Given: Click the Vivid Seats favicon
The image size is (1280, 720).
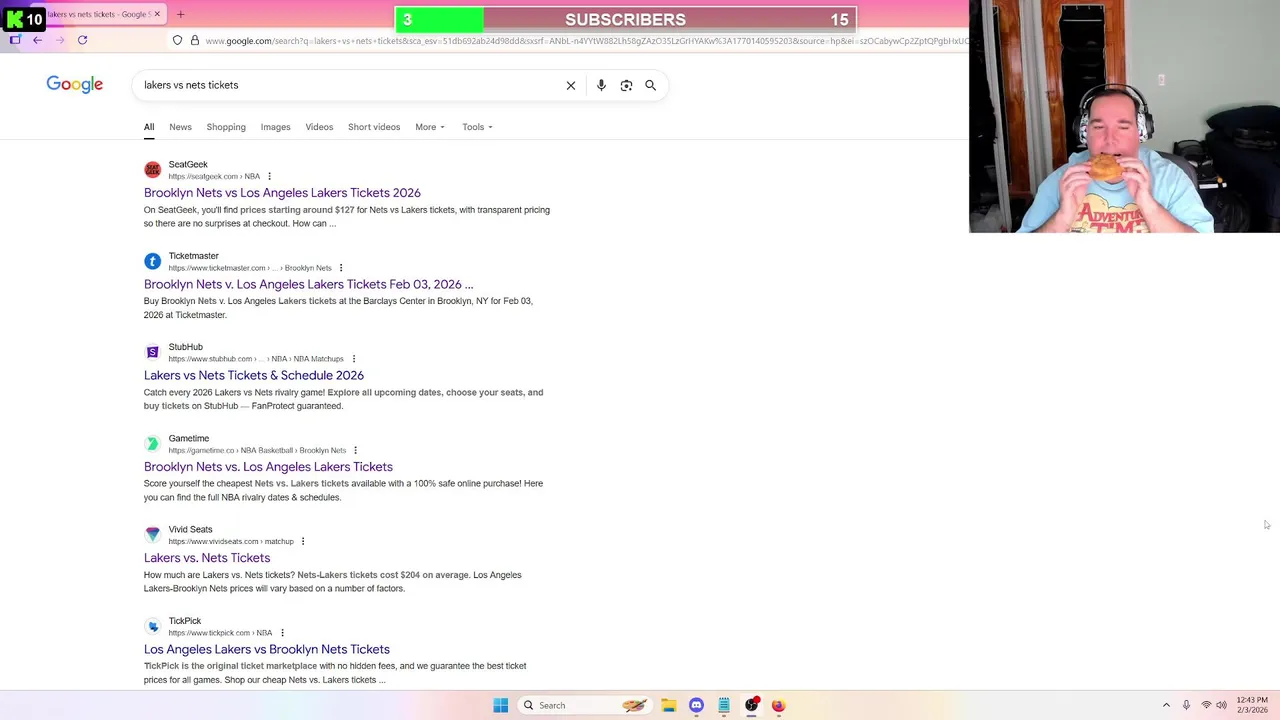Looking at the screenshot, I should (x=152, y=535).
